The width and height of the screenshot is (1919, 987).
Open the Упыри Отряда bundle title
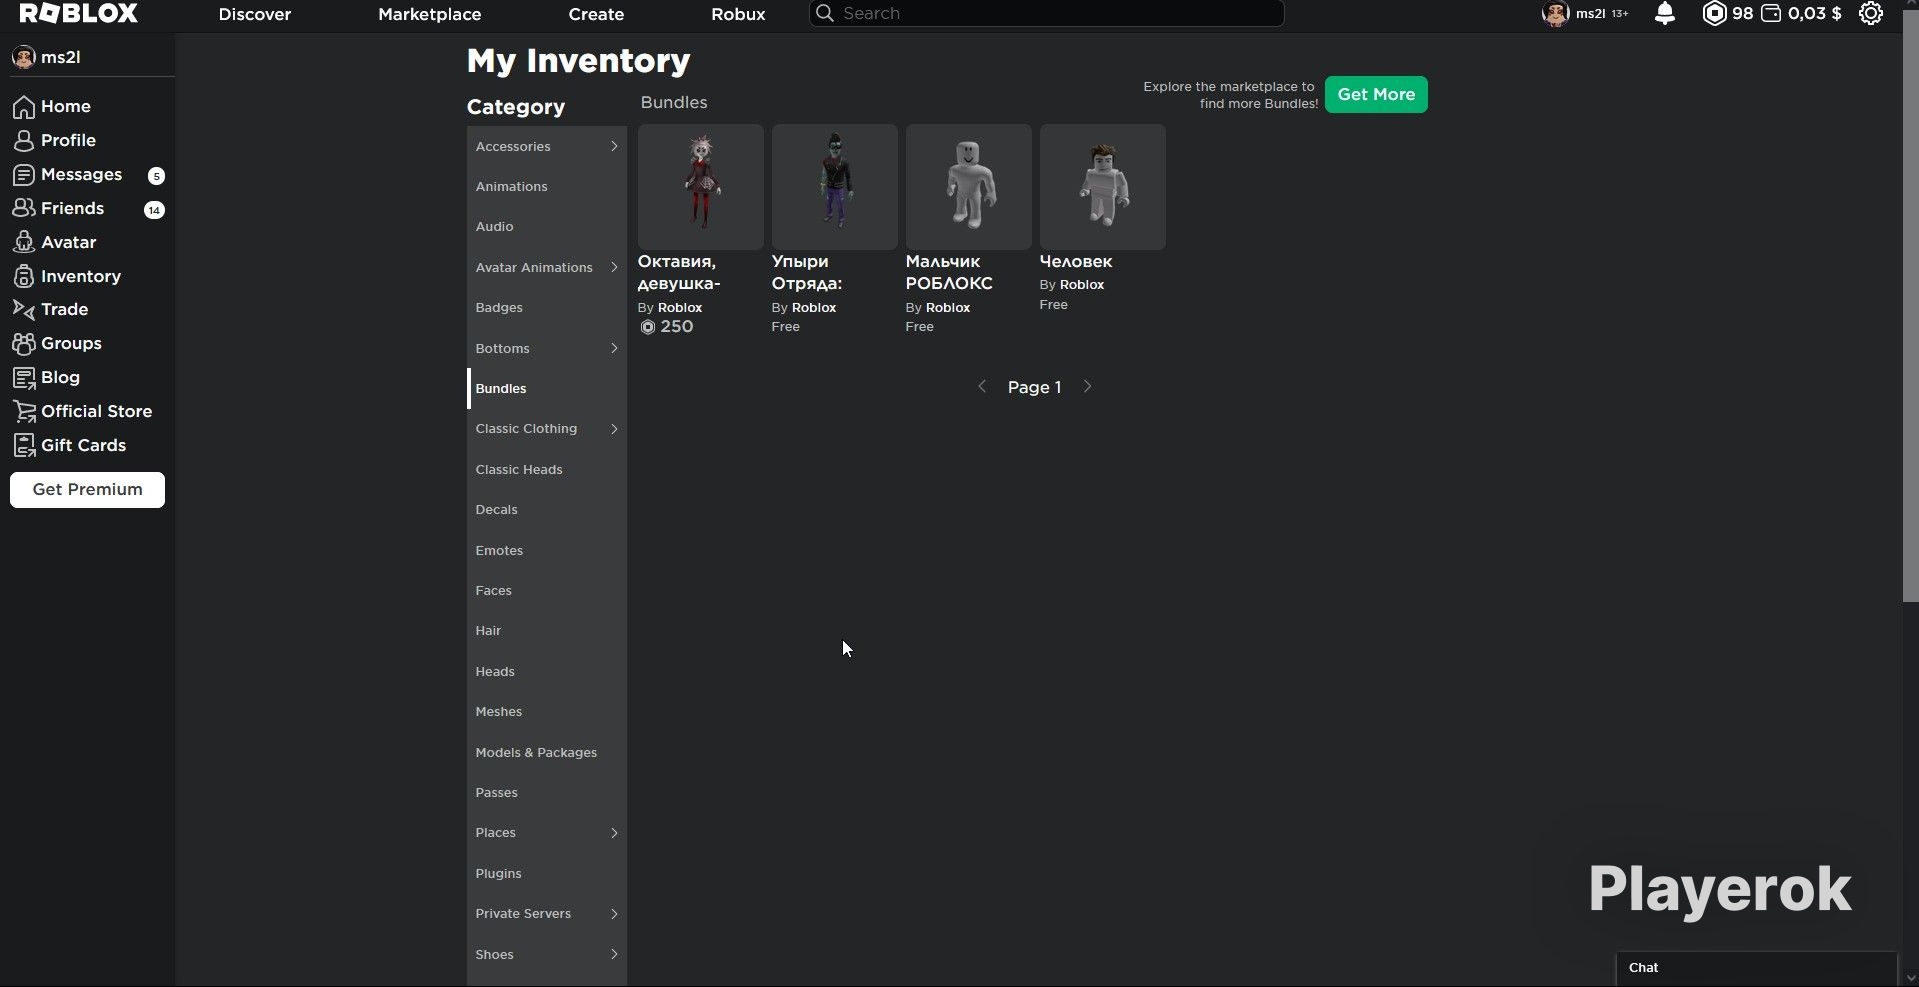click(x=807, y=272)
